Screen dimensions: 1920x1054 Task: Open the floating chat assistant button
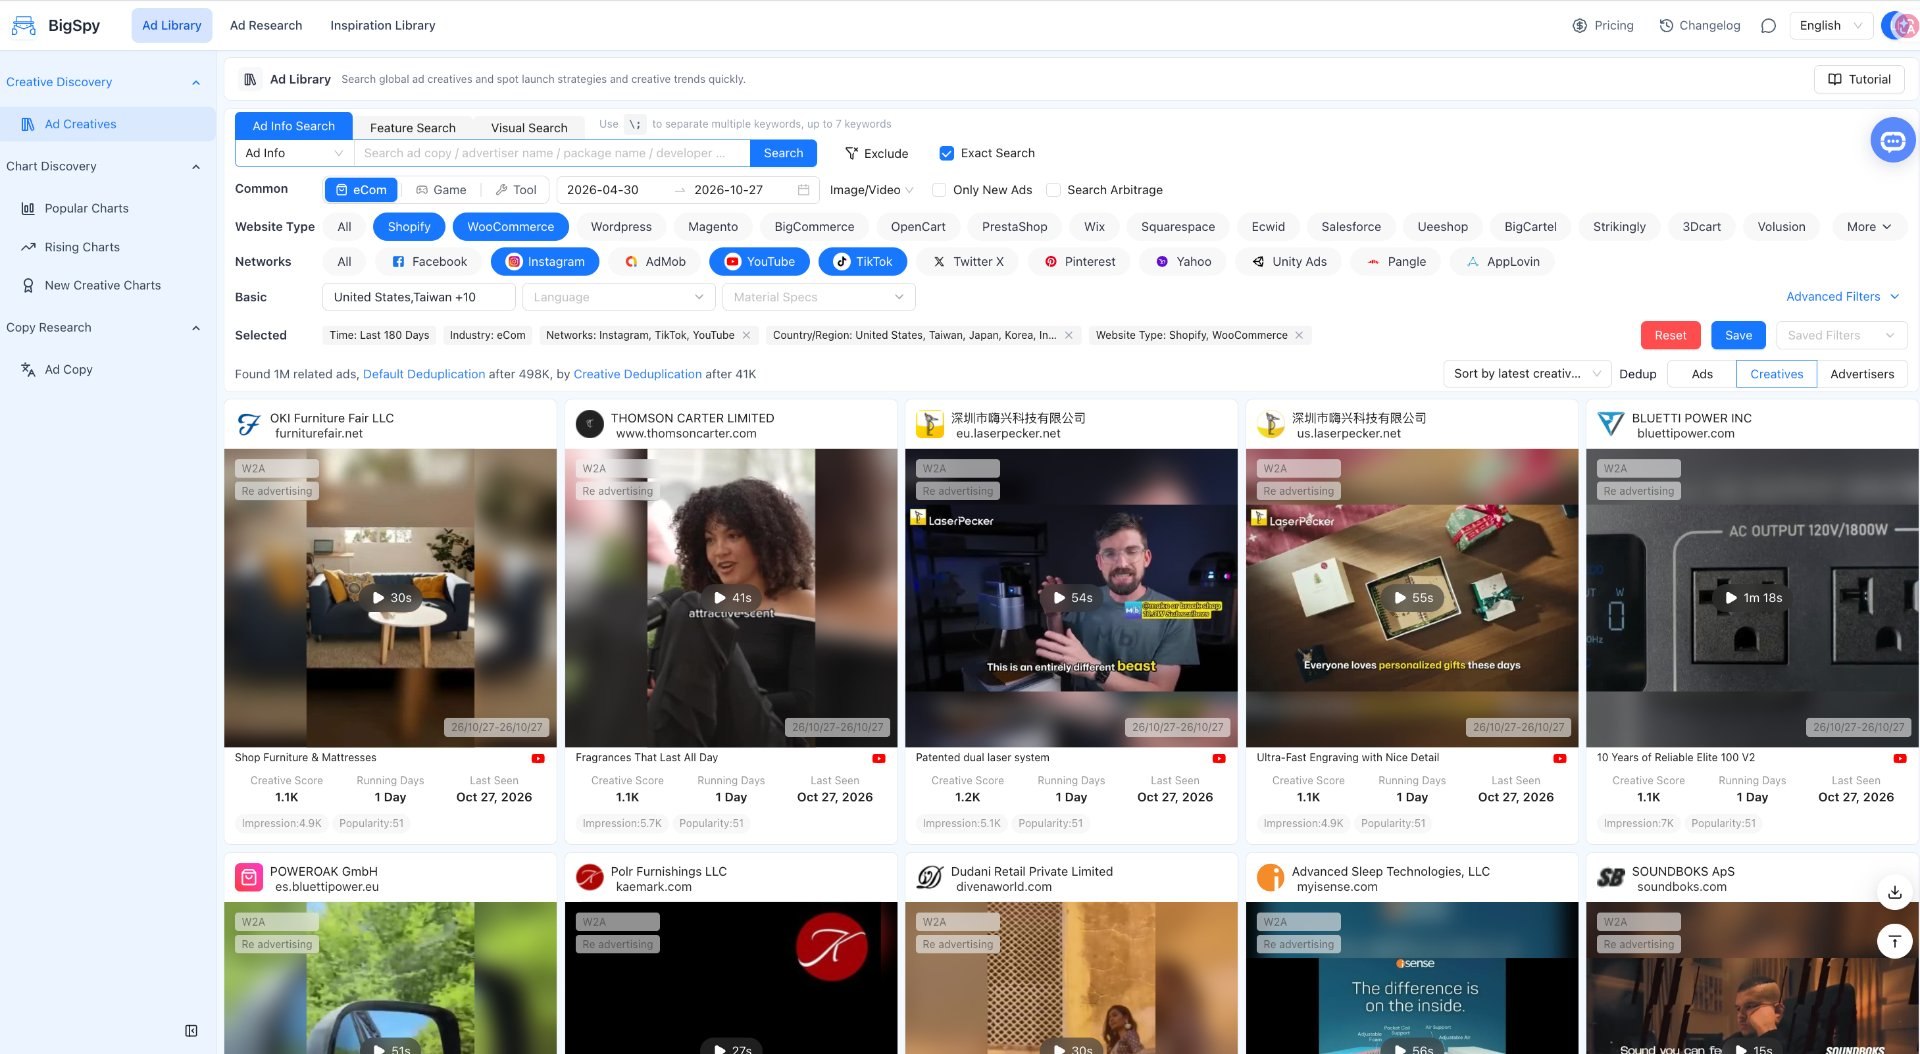[x=1892, y=141]
